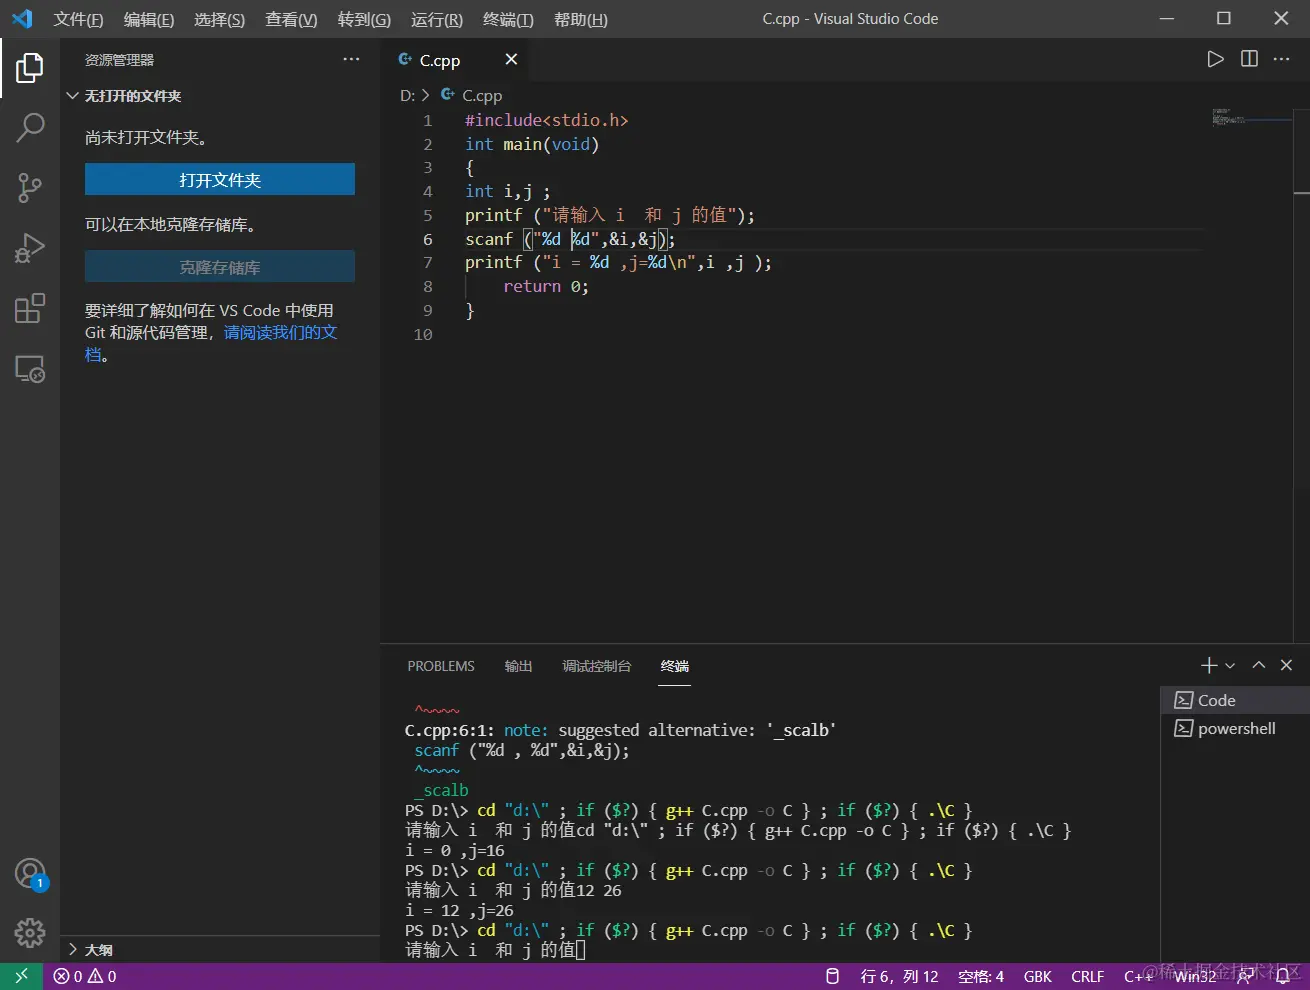Viewport: 1310px width, 990px height.
Task: Open the new terminal profile dropdown arrow
Action: [x=1231, y=666]
